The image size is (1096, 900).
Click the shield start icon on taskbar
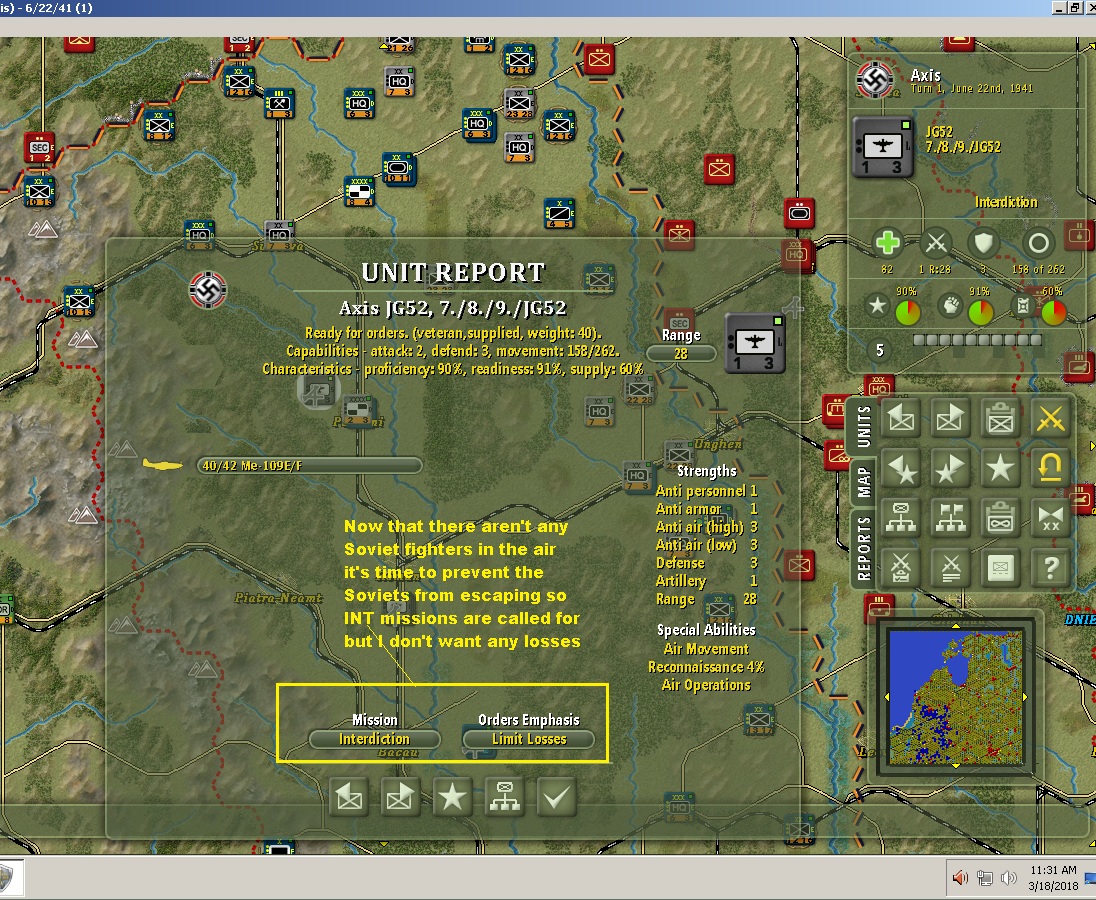click(6, 878)
